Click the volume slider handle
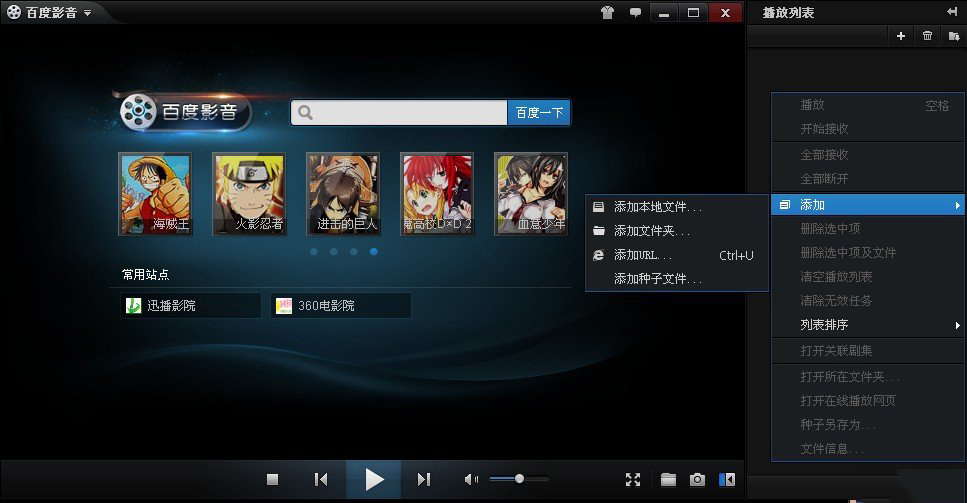The image size is (967, 503). click(x=520, y=479)
